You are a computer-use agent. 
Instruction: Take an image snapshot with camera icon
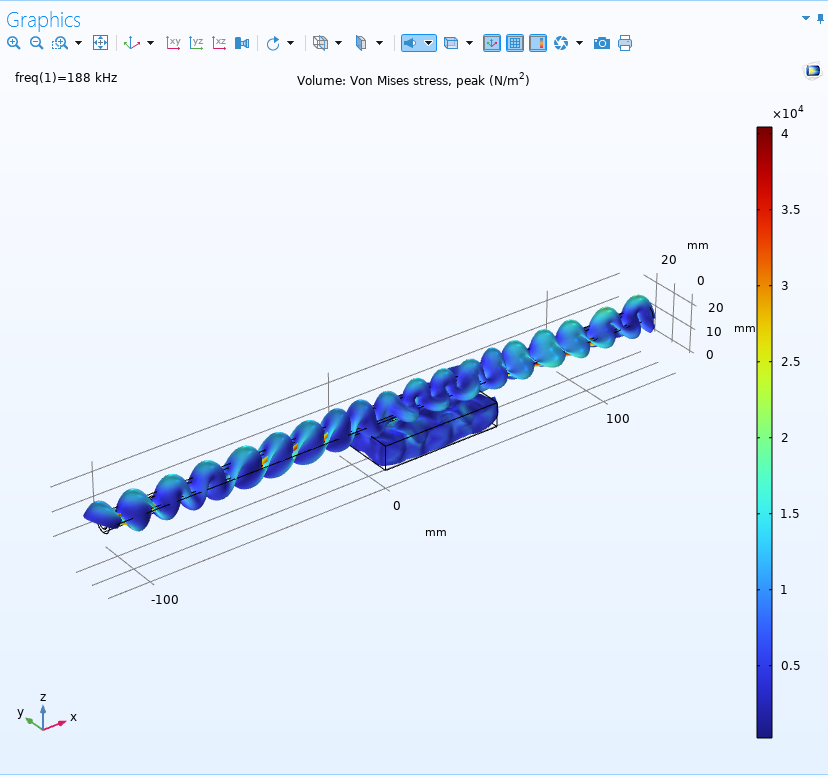[602, 43]
